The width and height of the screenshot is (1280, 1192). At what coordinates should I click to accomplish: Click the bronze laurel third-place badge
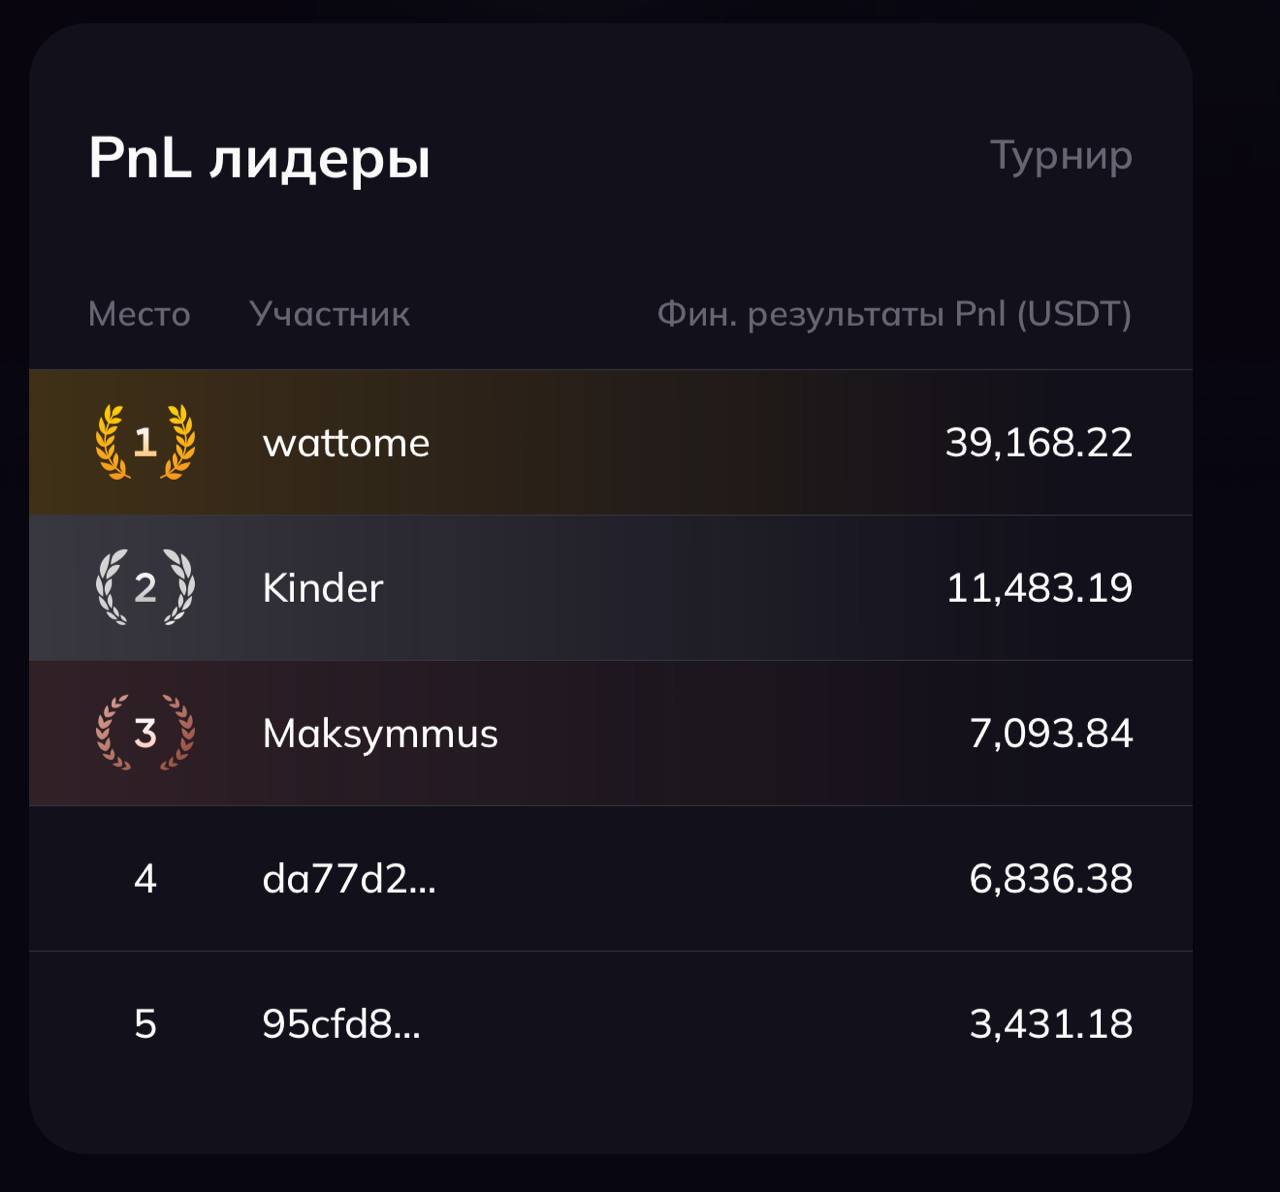[145, 733]
